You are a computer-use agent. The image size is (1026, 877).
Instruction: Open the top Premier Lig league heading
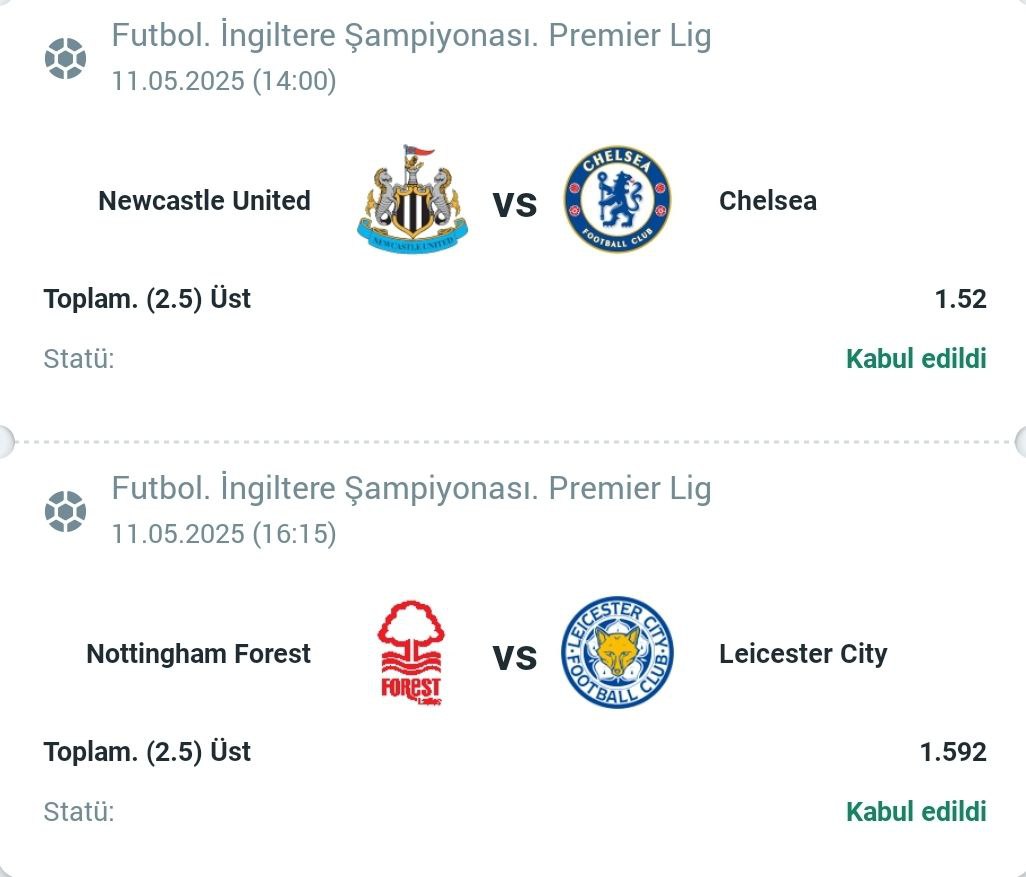point(412,35)
